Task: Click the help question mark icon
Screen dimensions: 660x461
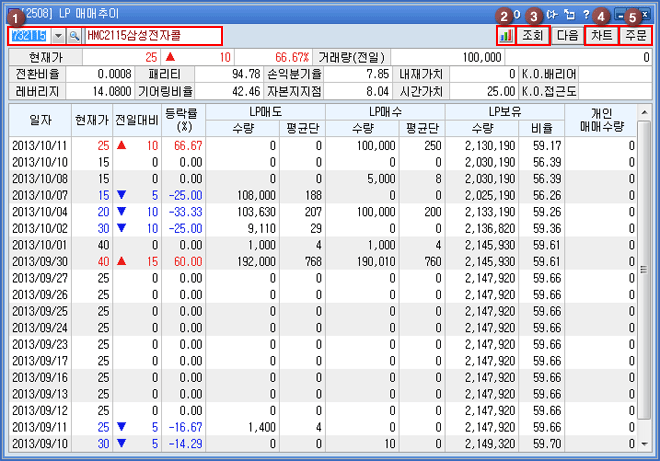Action: [x=585, y=15]
